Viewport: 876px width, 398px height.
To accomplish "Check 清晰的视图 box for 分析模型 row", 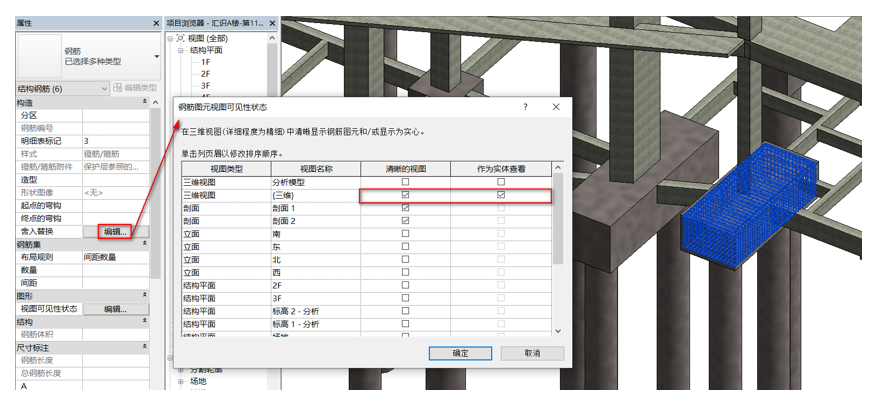I will (x=406, y=182).
